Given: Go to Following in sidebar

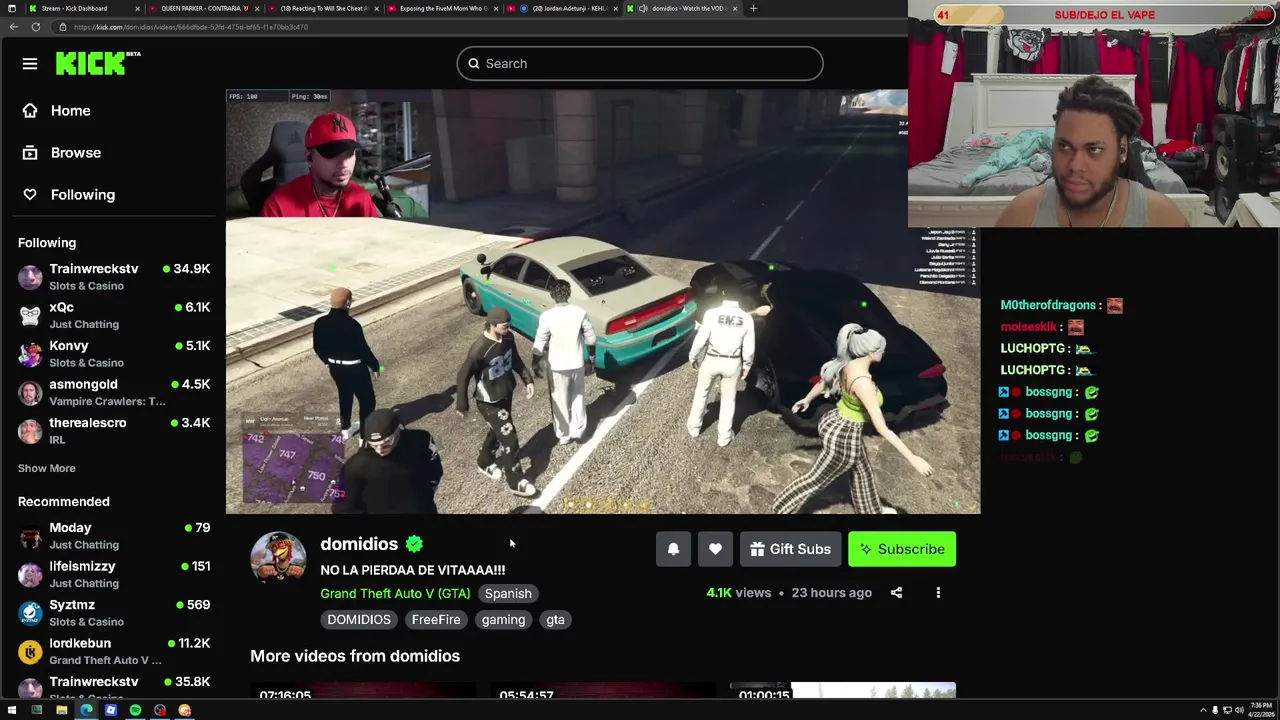Looking at the screenshot, I should (x=83, y=195).
